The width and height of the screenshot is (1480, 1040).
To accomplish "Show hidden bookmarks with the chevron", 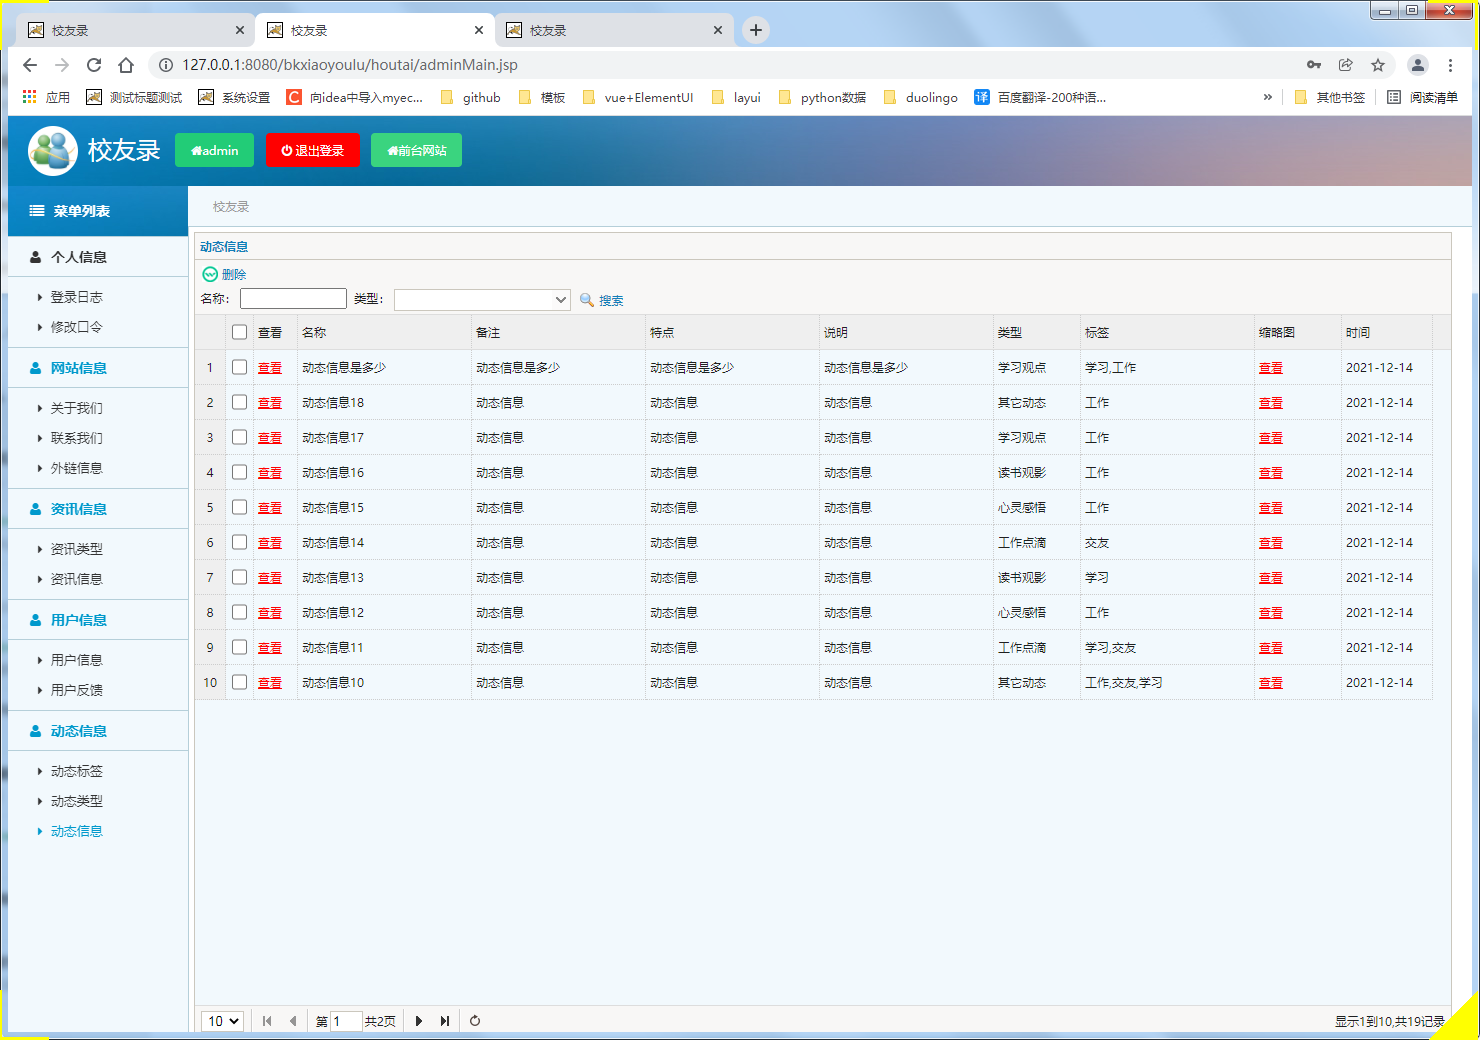I will [1267, 97].
